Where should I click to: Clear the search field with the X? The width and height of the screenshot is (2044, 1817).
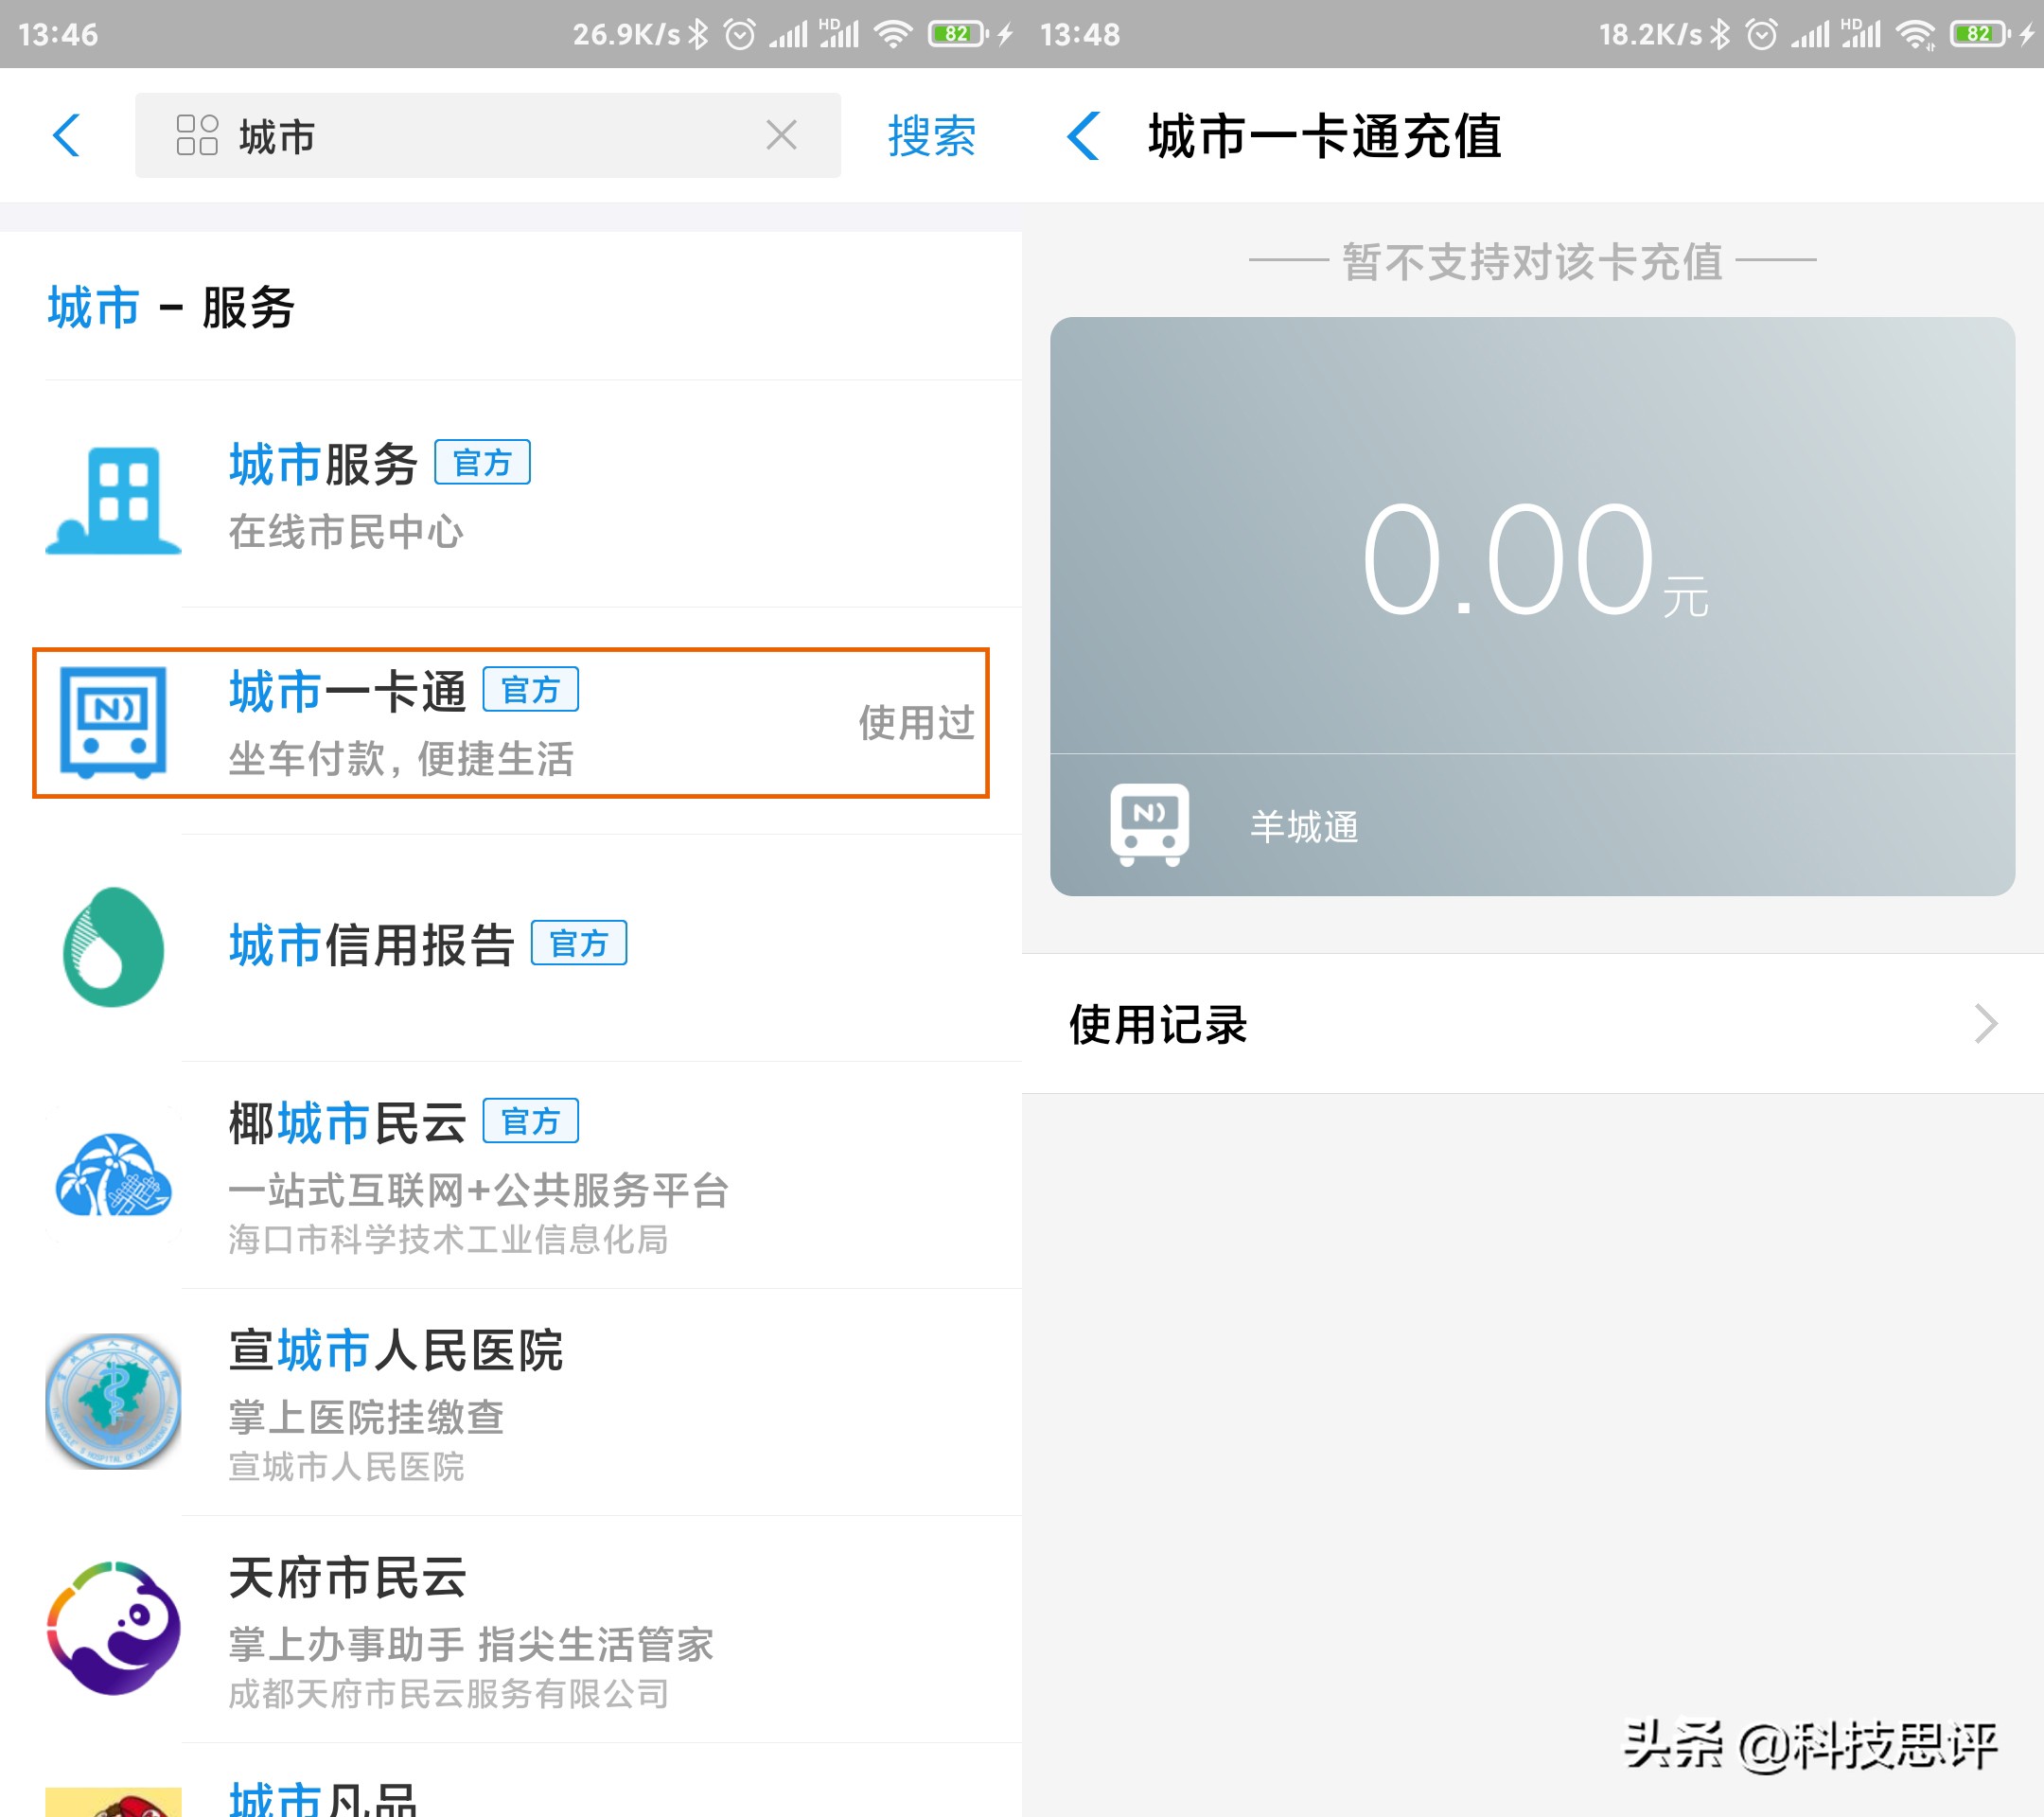pyautogui.click(x=782, y=136)
